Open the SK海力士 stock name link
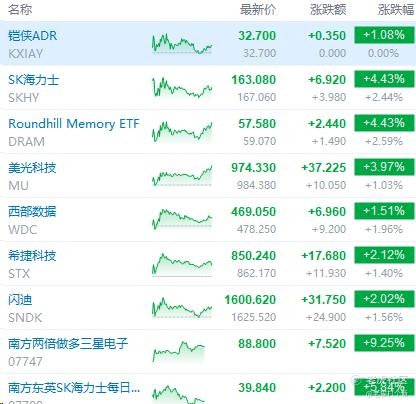 click(x=33, y=80)
